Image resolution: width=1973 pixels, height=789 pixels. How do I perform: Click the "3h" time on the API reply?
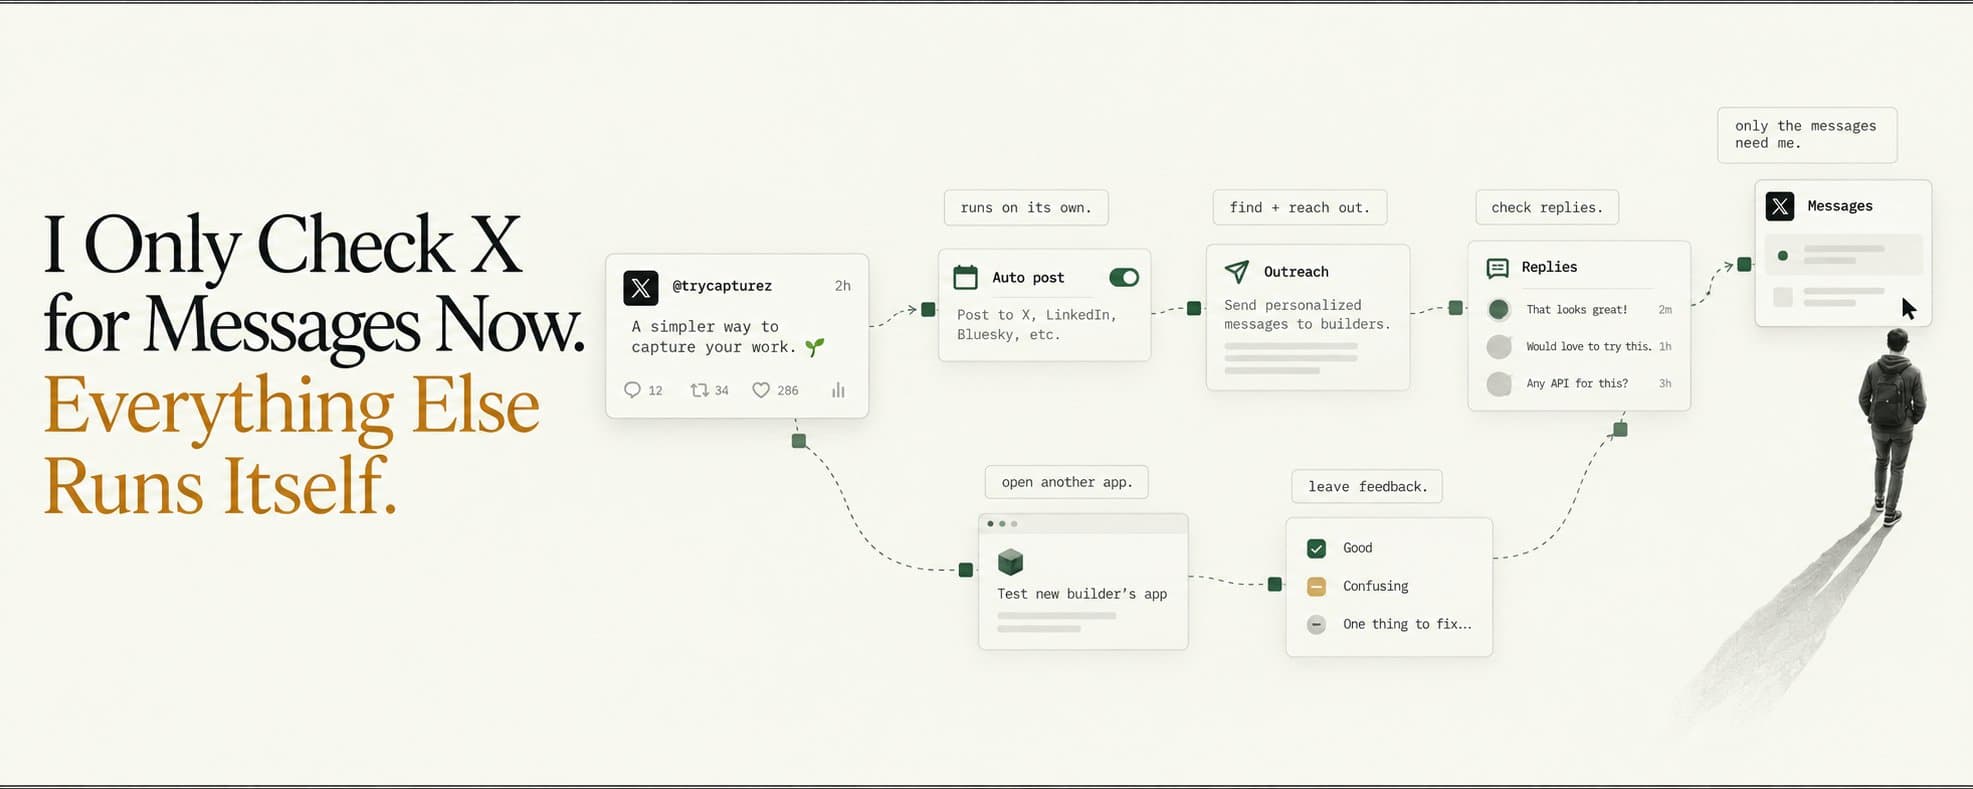(x=1665, y=384)
